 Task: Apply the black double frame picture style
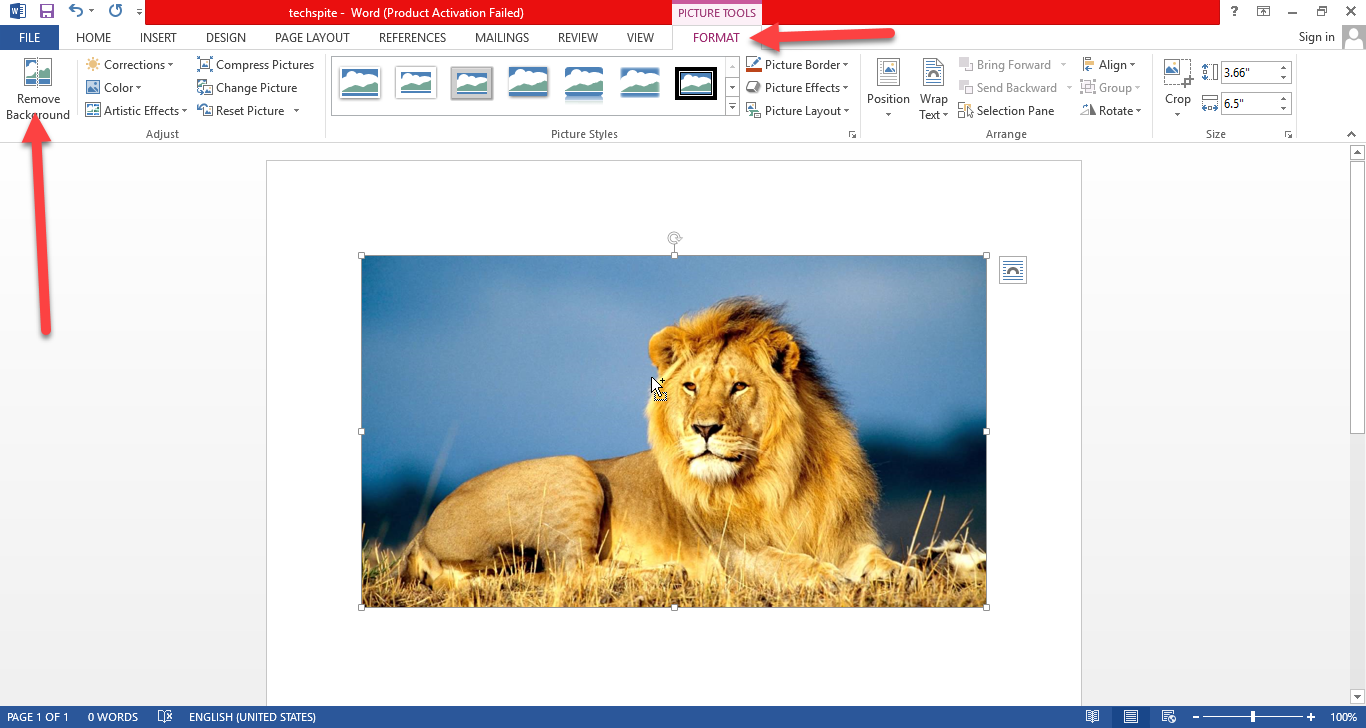pos(696,83)
